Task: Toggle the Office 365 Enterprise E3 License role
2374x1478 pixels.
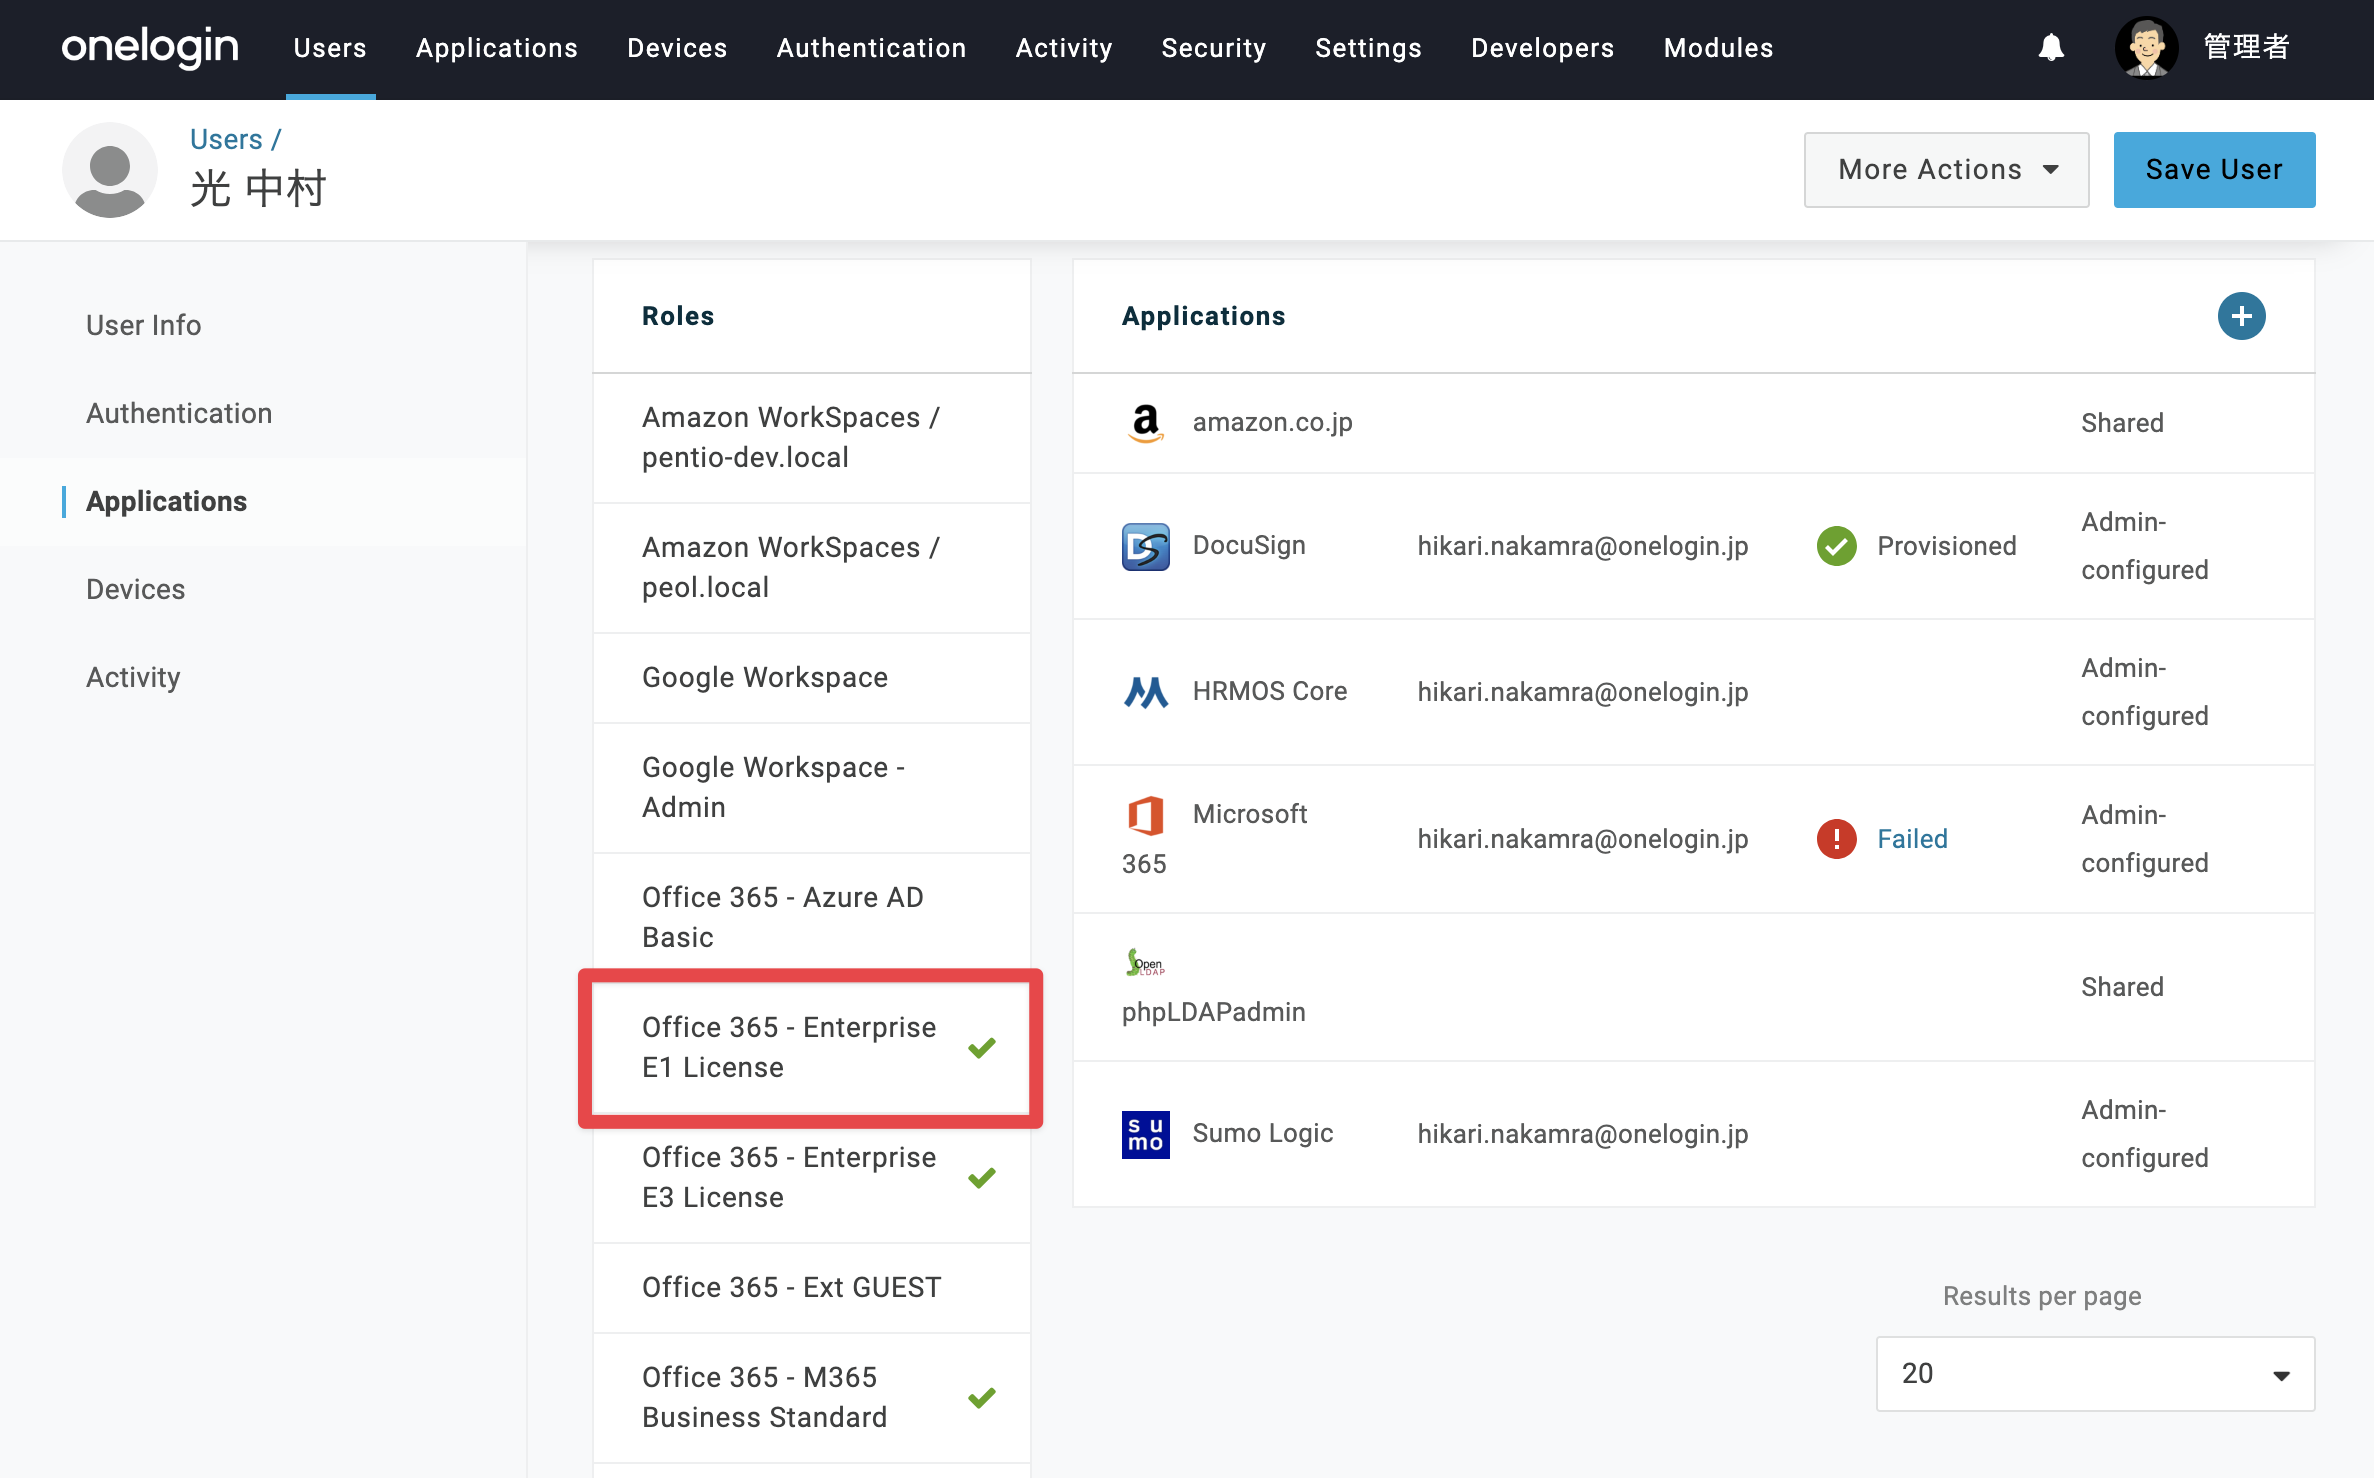Action: (x=811, y=1178)
